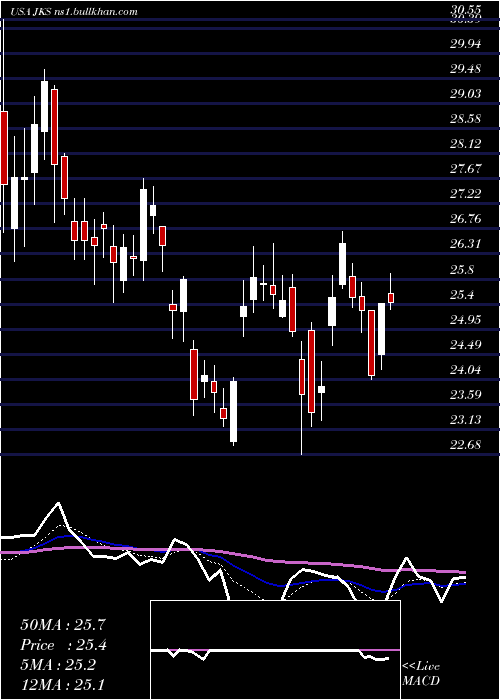Click the 23.59 price axis label
Image resolution: width=500 pixels, height=700 pixels.
(x=465, y=395)
